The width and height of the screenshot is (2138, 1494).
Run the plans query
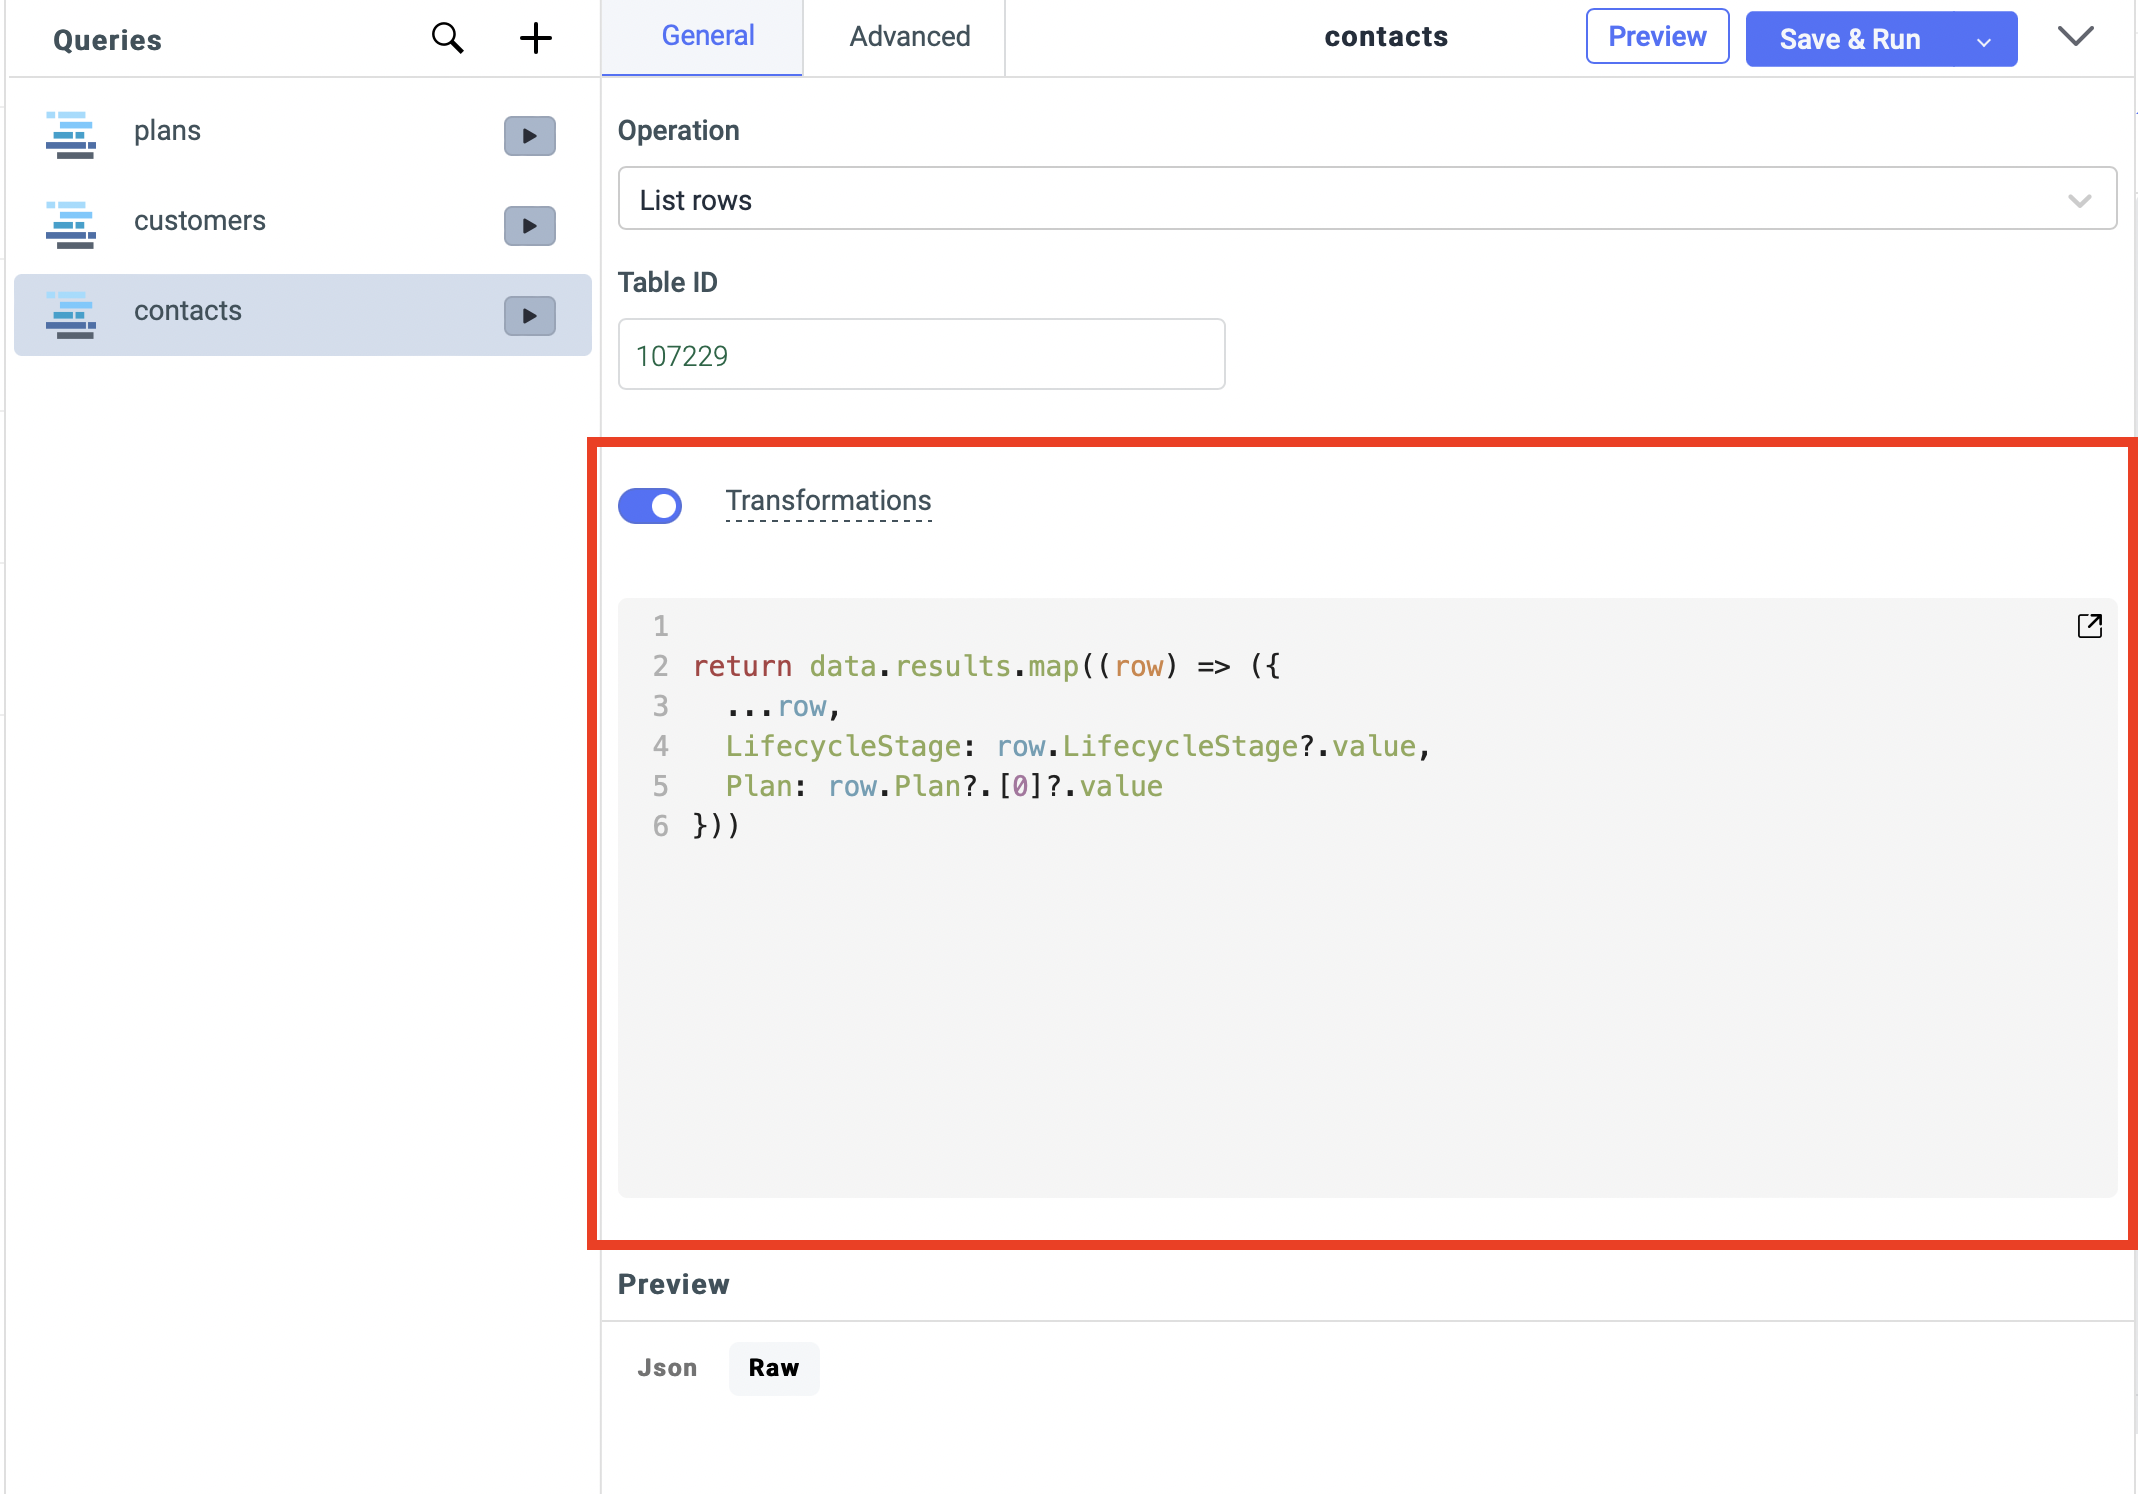point(529,136)
